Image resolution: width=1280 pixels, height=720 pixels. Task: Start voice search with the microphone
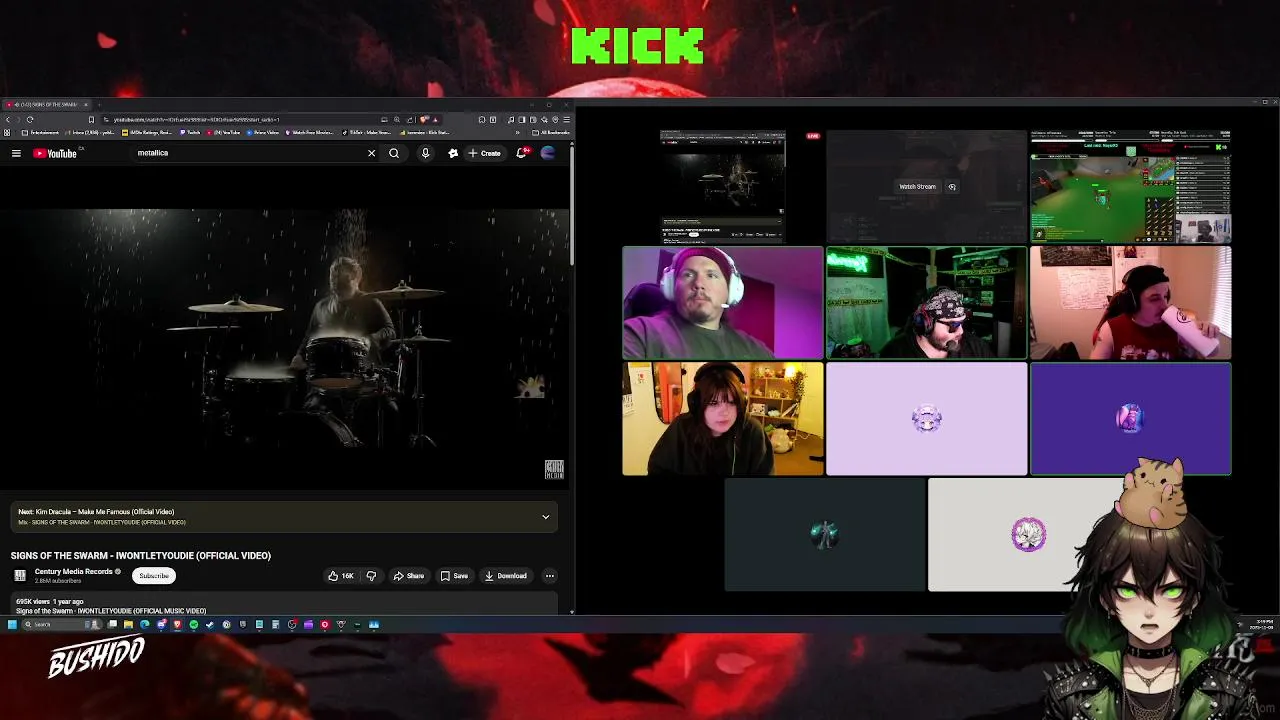[x=425, y=153]
